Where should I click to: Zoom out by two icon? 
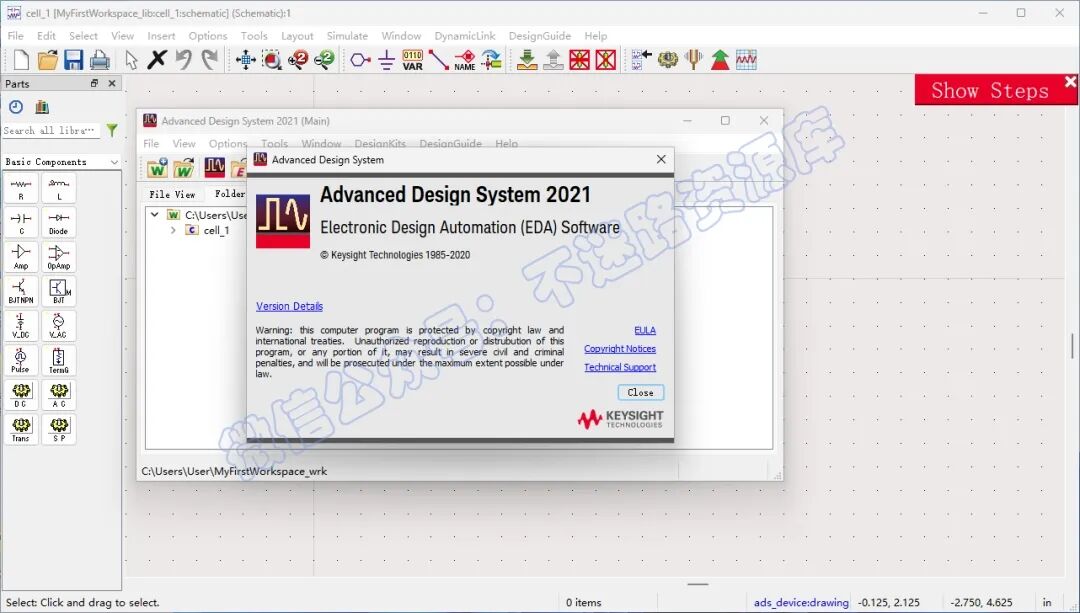324,60
